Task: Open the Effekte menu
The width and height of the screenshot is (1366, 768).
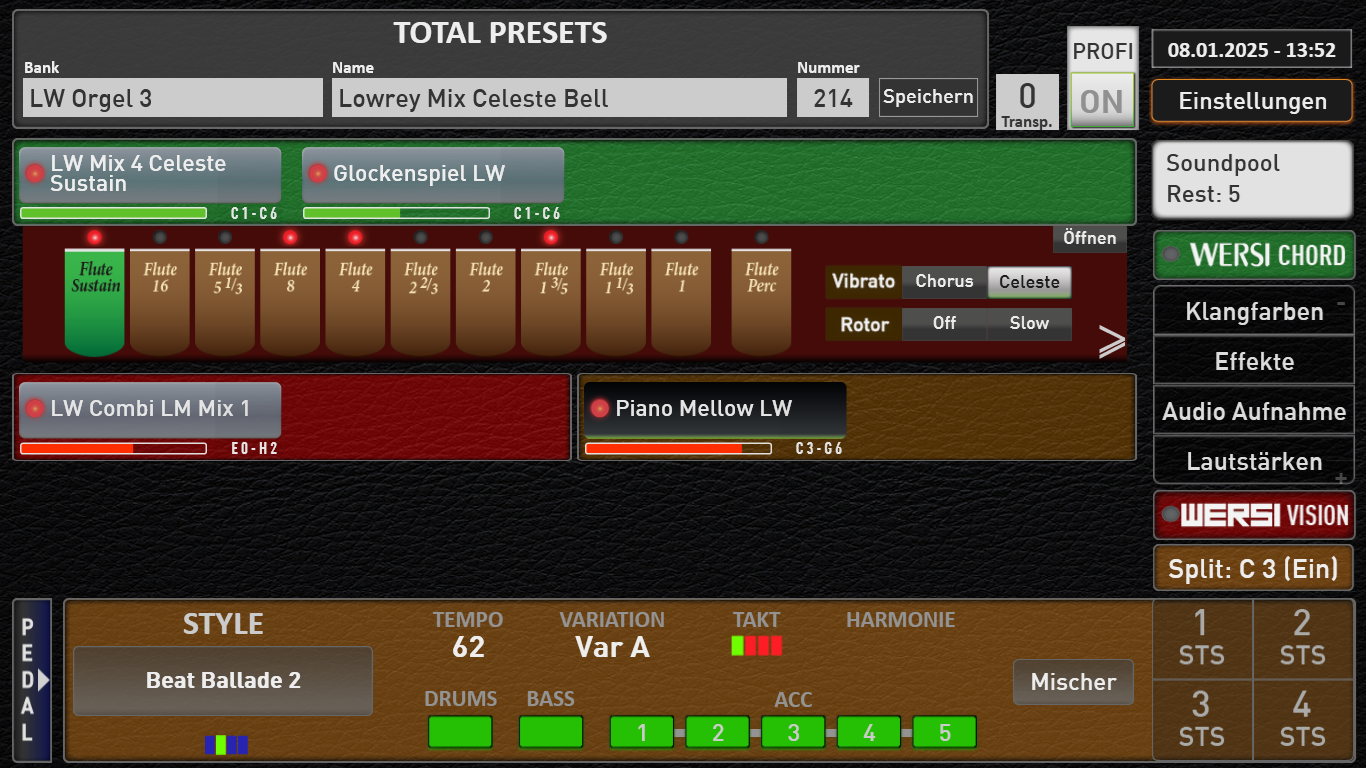Action: (x=1254, y=362)
